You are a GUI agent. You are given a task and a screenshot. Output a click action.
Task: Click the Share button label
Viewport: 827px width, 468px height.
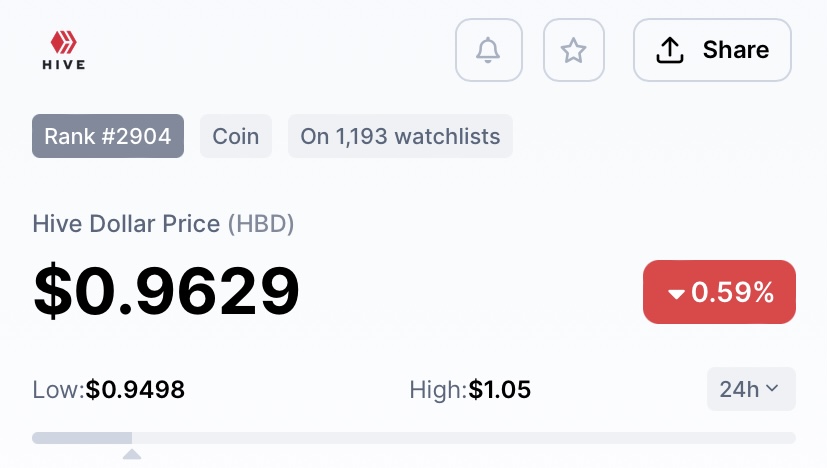736,50
